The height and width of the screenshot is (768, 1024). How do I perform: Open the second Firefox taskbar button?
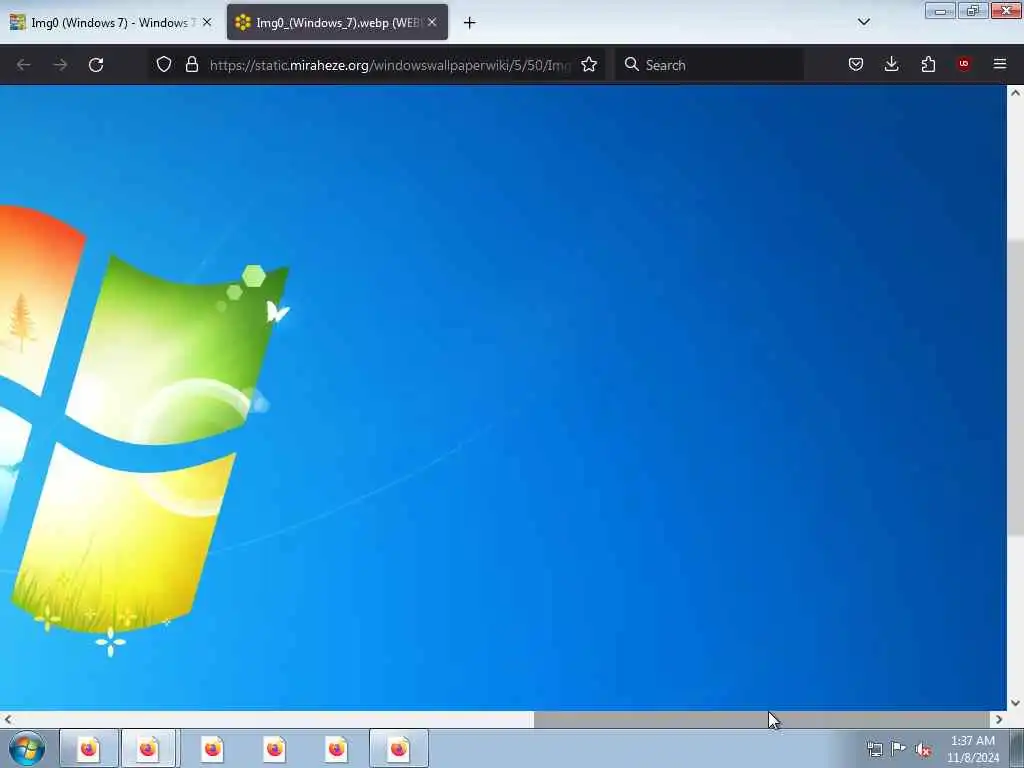148,748
